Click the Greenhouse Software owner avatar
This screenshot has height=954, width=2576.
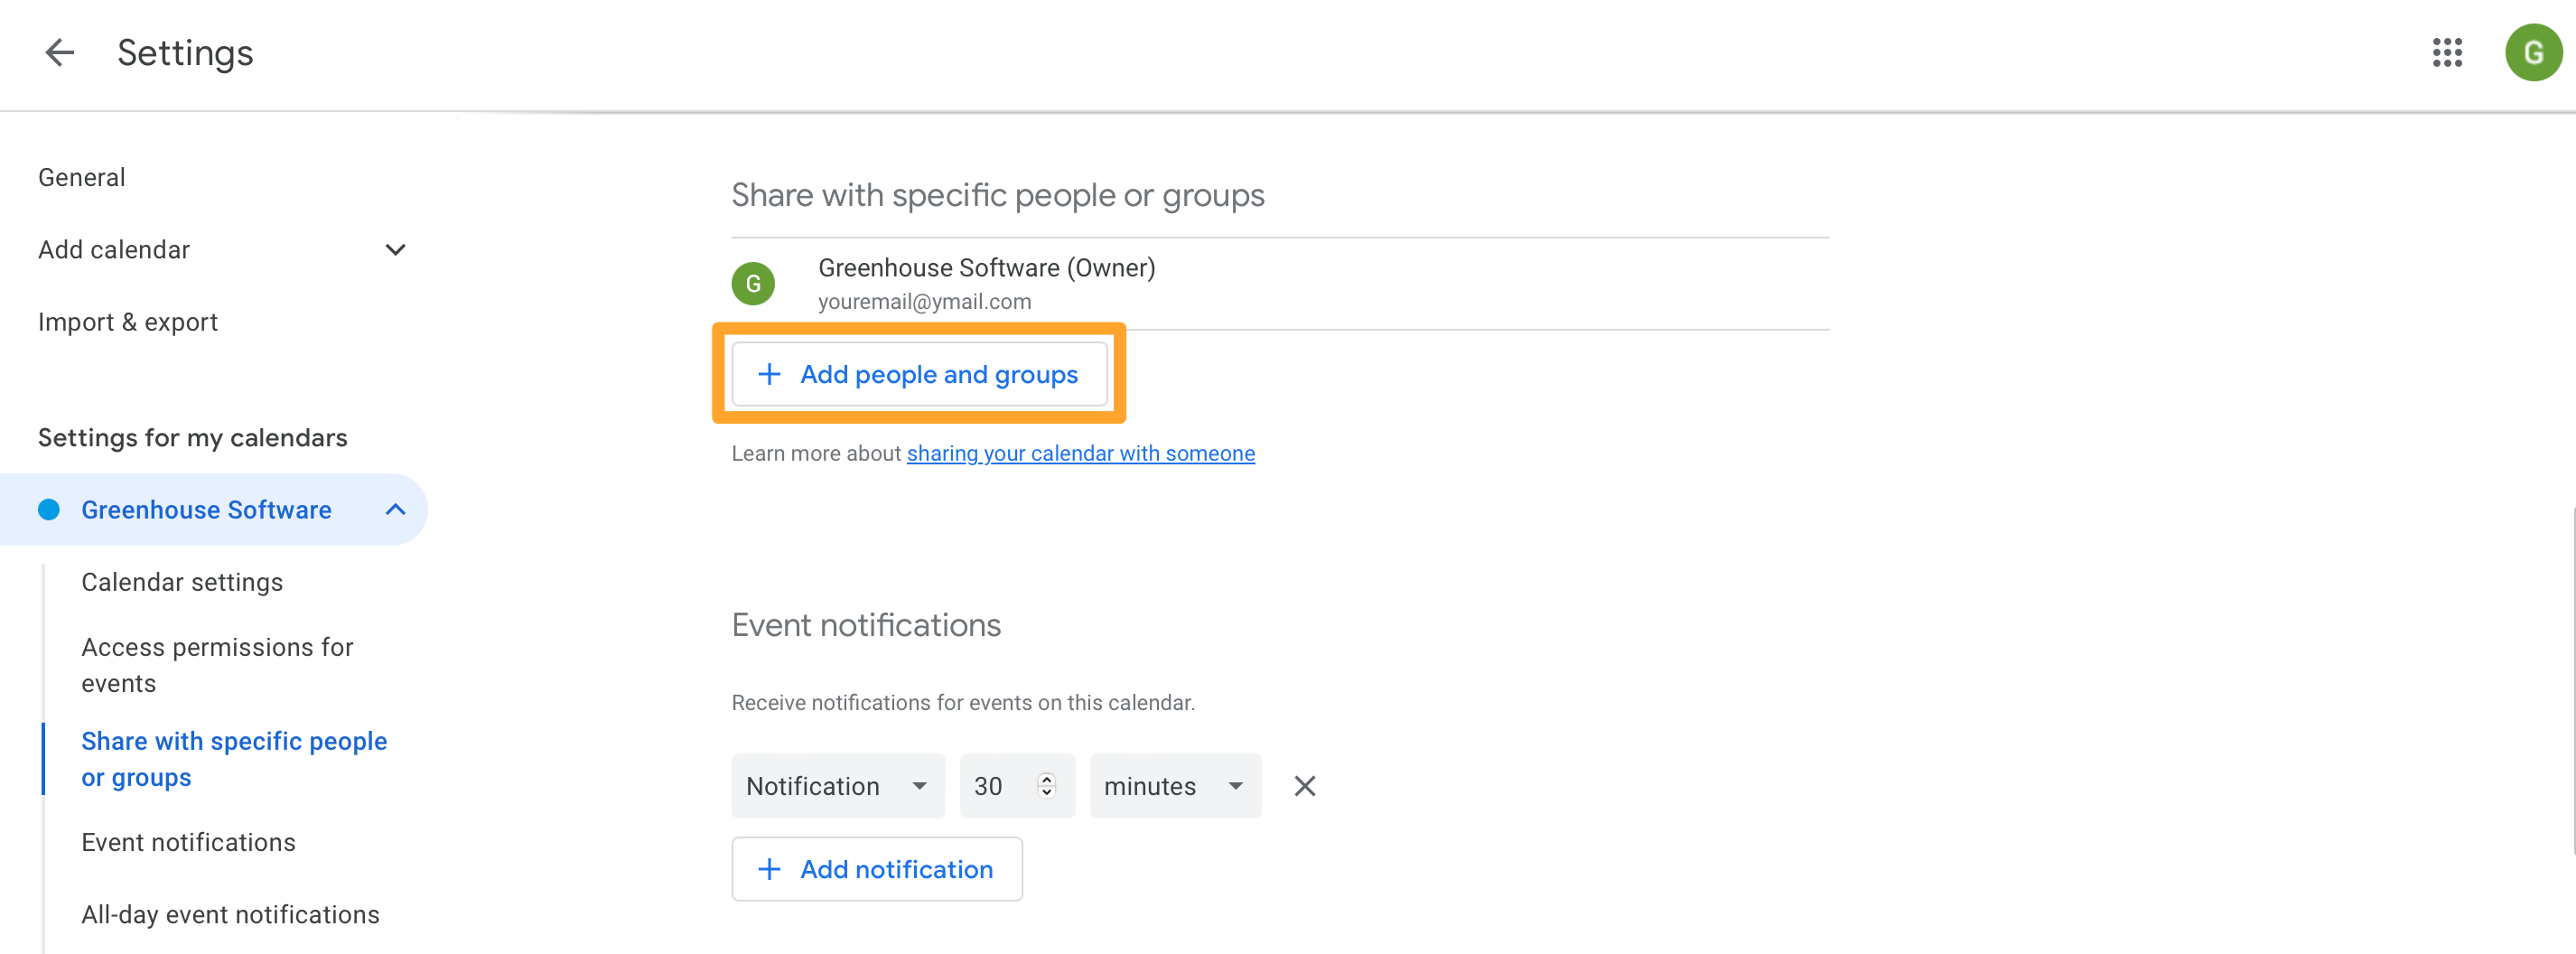pos(753,284)
